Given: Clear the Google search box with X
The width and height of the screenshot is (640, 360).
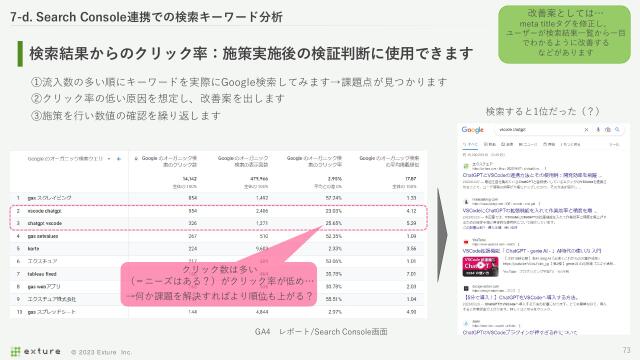Looking at the screenshot, I should (587, 129).
